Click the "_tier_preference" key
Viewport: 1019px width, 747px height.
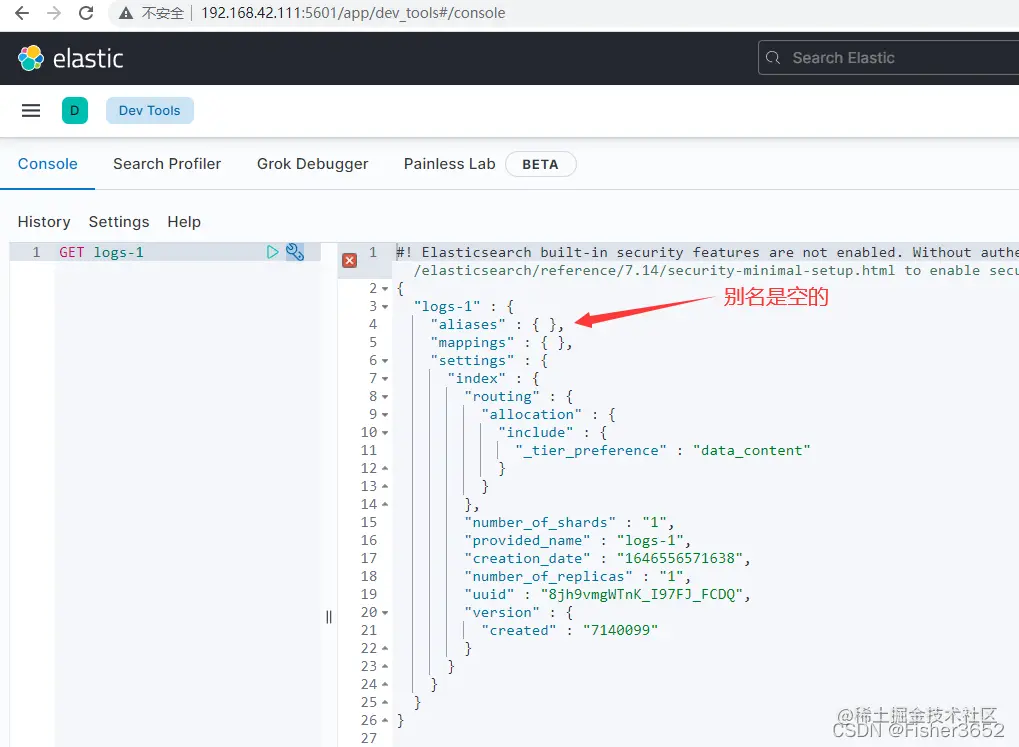tap(591, 451)
